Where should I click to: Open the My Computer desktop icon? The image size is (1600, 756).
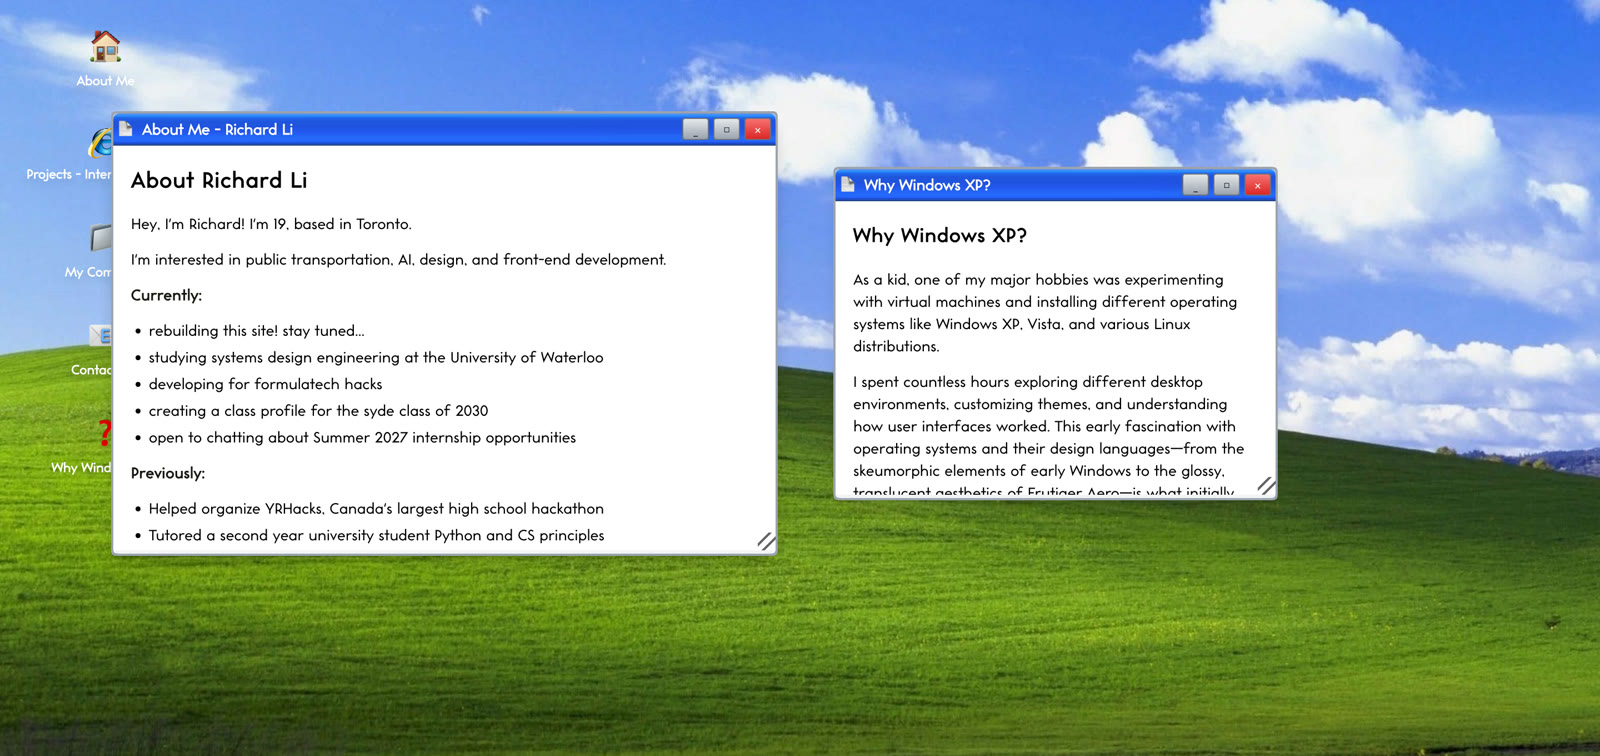click(101, 238)
